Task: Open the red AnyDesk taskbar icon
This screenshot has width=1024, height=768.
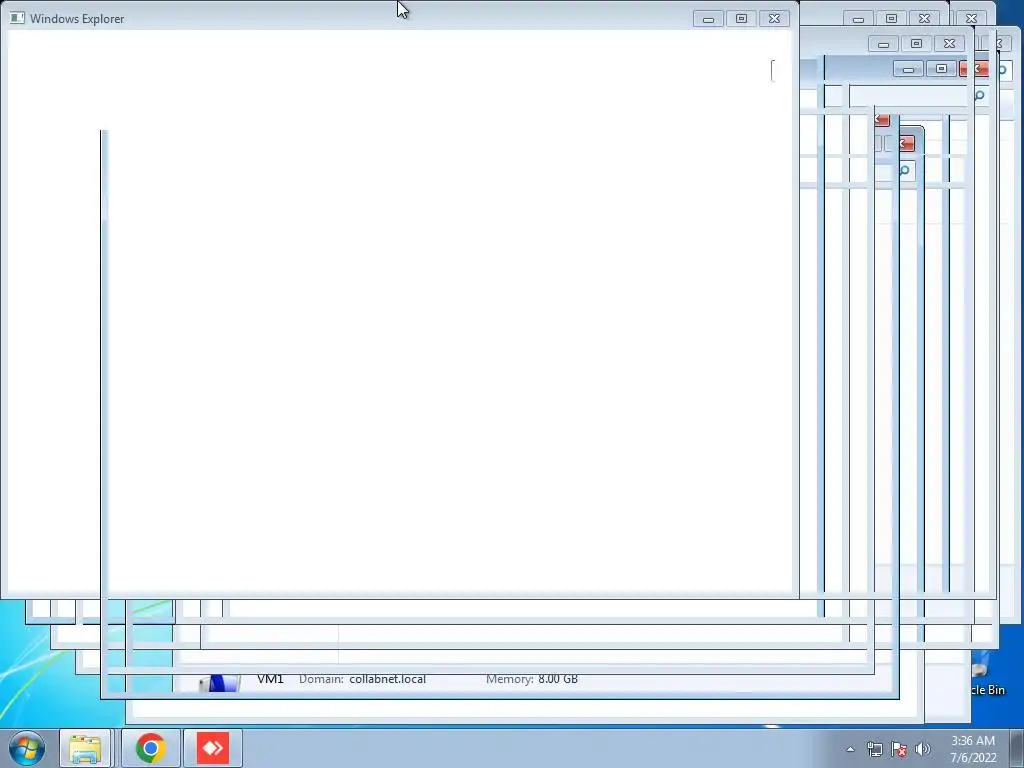Action: [x=213, y=748]
